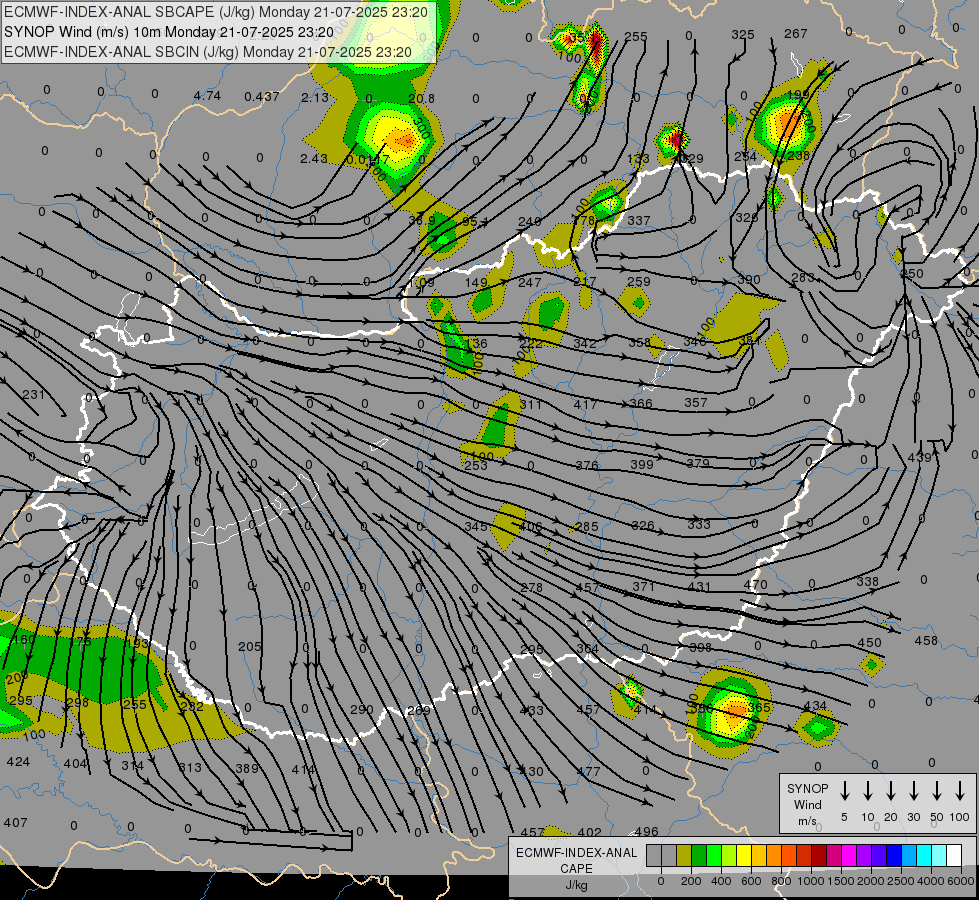Click the map value 431
979x900 pixels.
(699, 586)
